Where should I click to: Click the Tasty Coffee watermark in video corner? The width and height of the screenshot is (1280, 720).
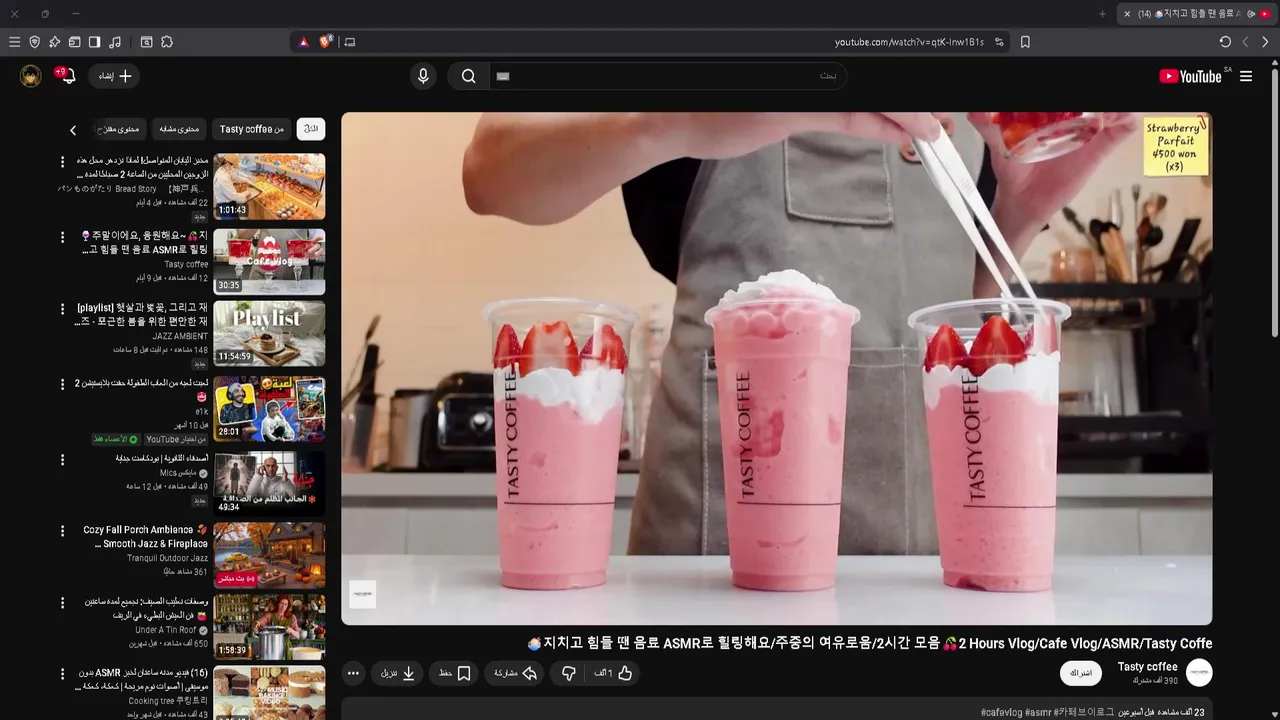(x=362, y=594)
